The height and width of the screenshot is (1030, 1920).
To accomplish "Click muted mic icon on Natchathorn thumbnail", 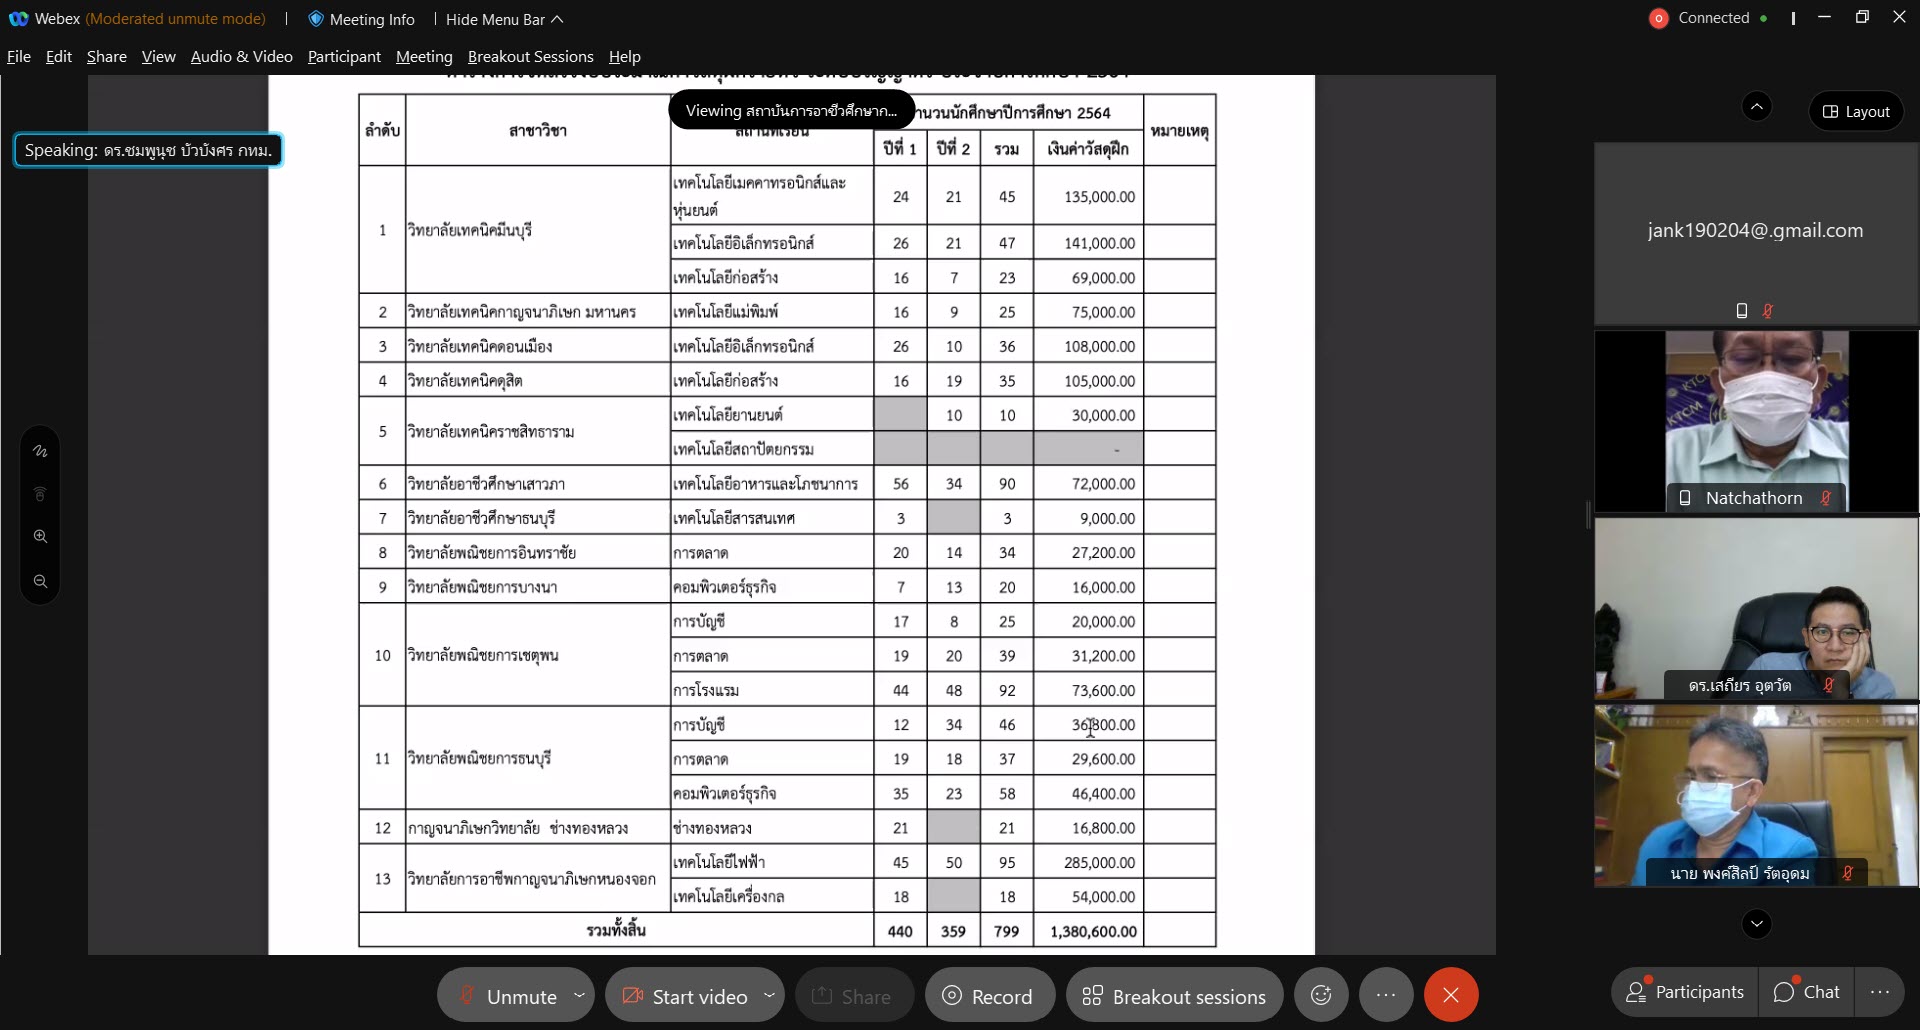I will (x=1826, y=498).
